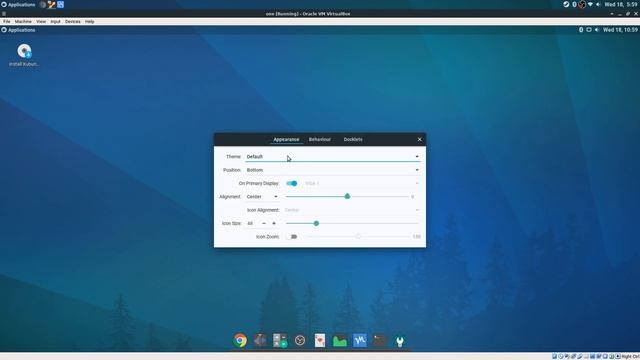The height and width of the screenshot is (360, 640).
Task: Click host panel Wi-Fi indicator
Action: (x=590, y=4)
